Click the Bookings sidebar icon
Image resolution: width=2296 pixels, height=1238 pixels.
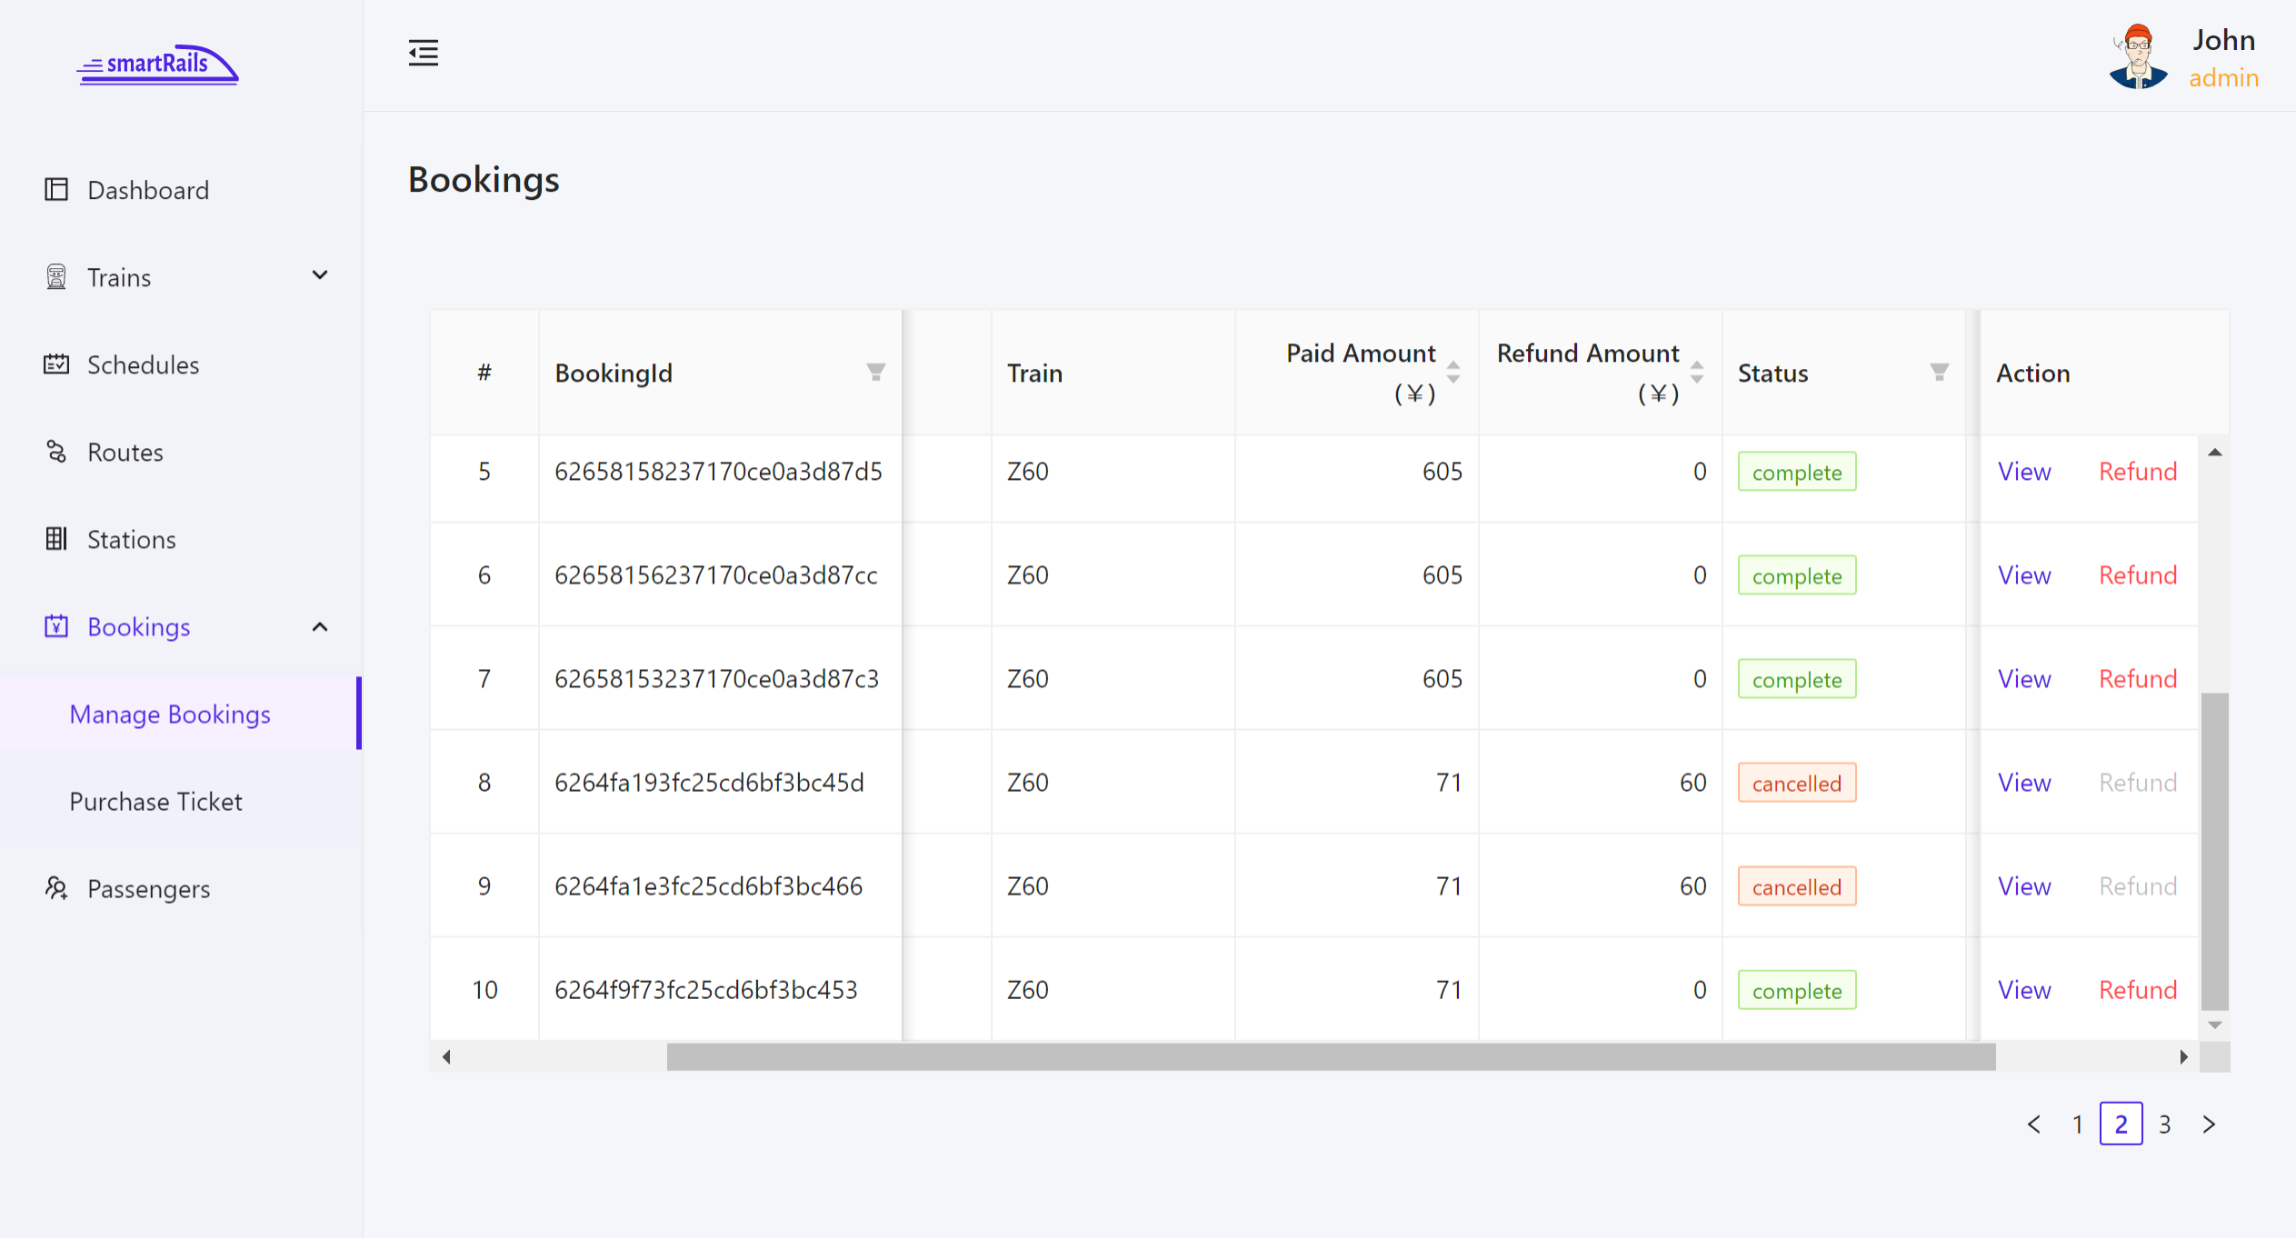55,627
